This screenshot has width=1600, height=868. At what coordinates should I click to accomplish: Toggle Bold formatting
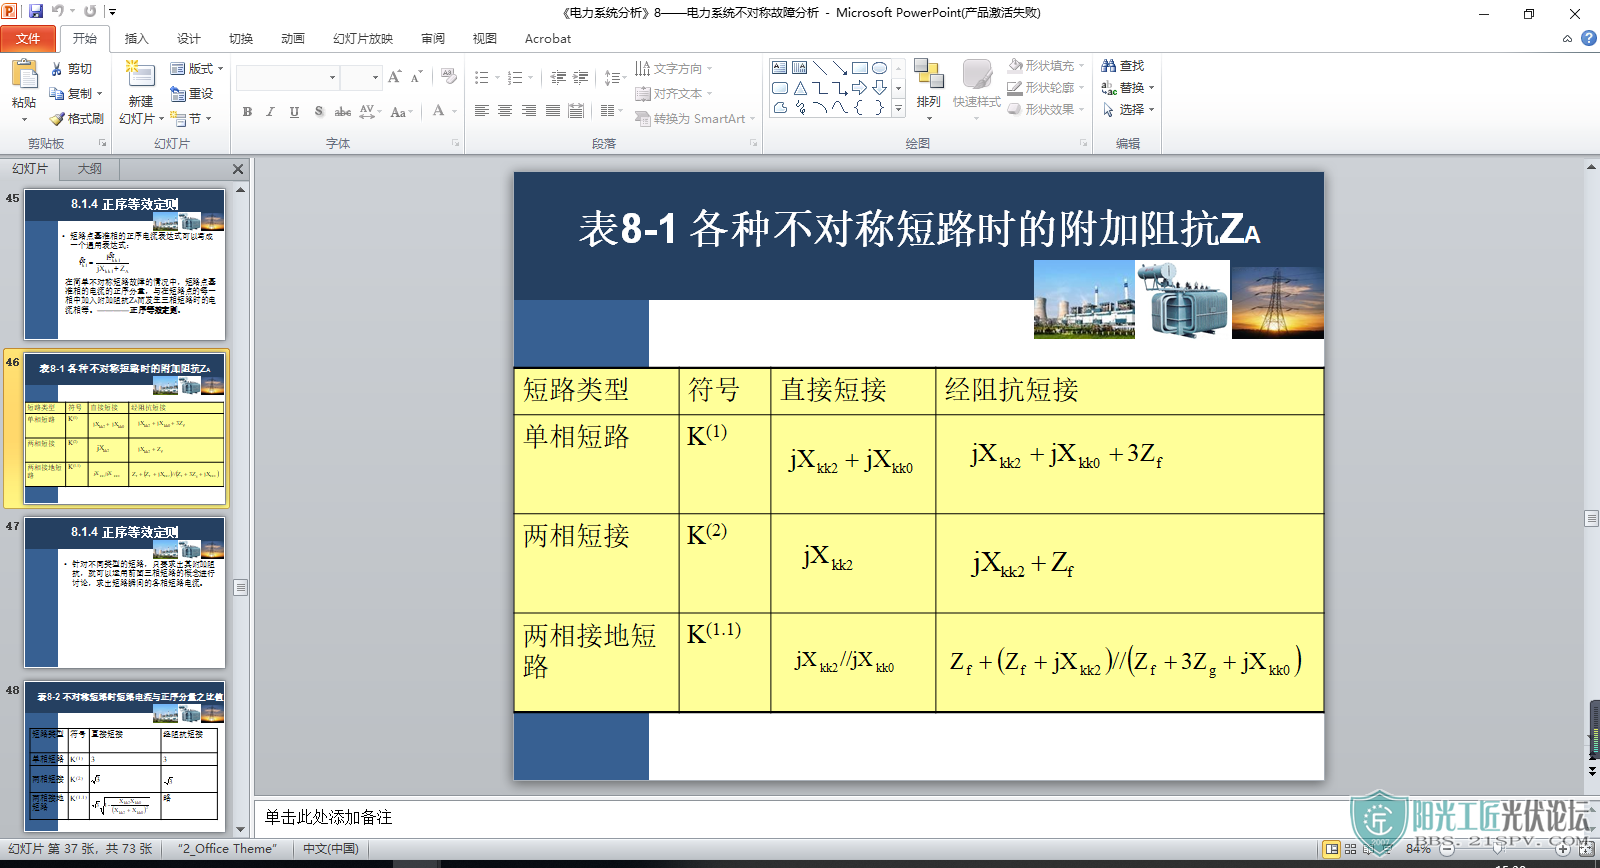point(247,112)
